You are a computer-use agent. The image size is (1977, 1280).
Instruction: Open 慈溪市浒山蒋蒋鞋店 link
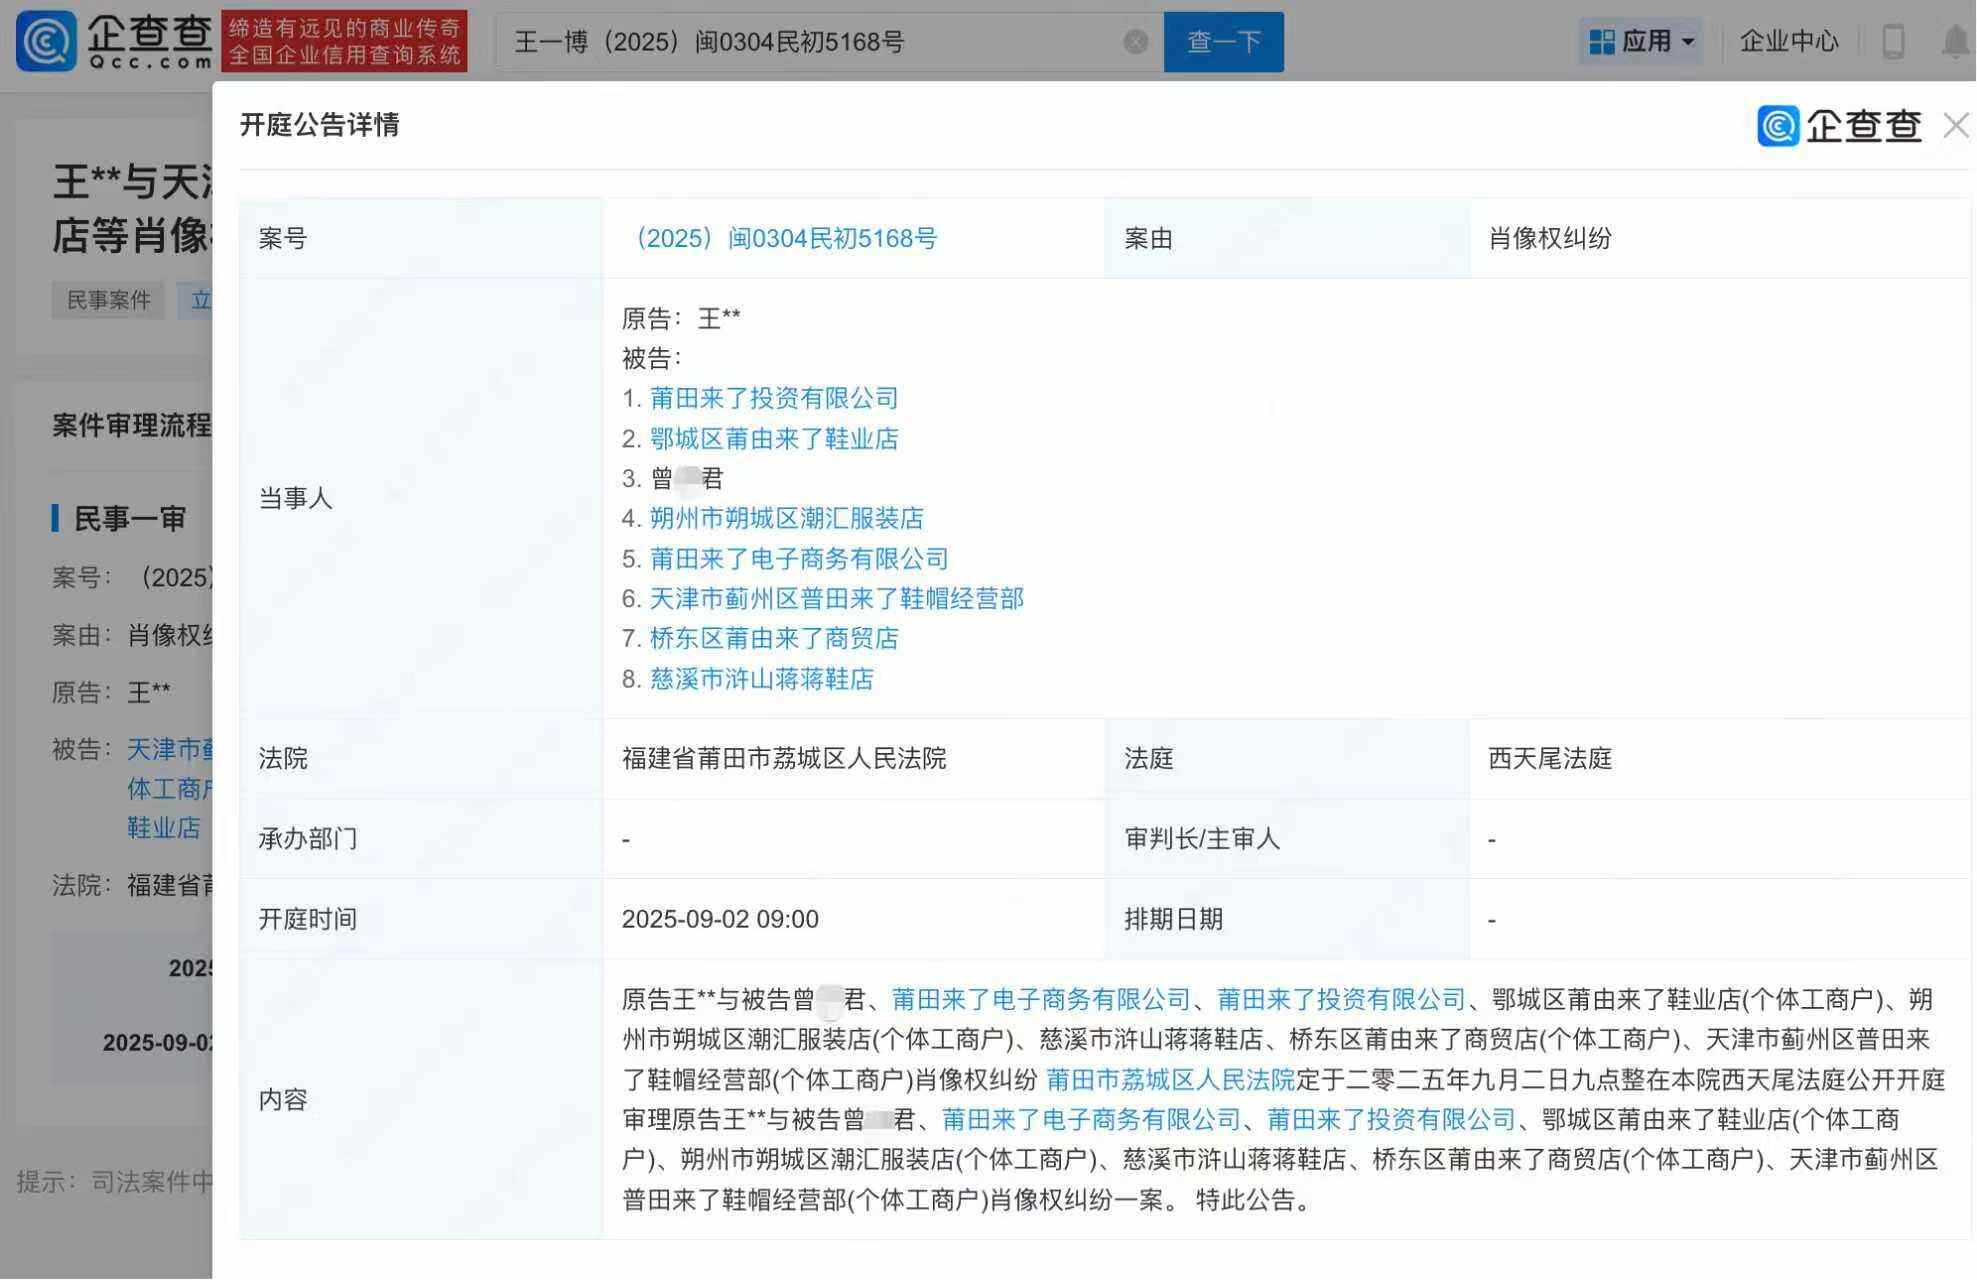(x=761, y=679)
